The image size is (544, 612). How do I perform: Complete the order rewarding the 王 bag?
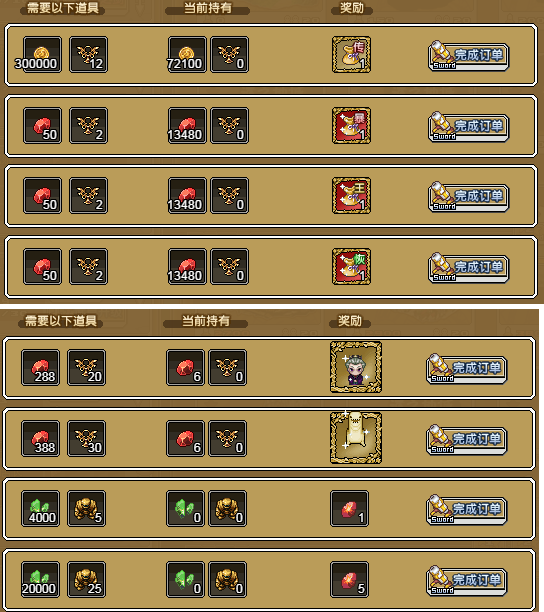coord(469,197)
